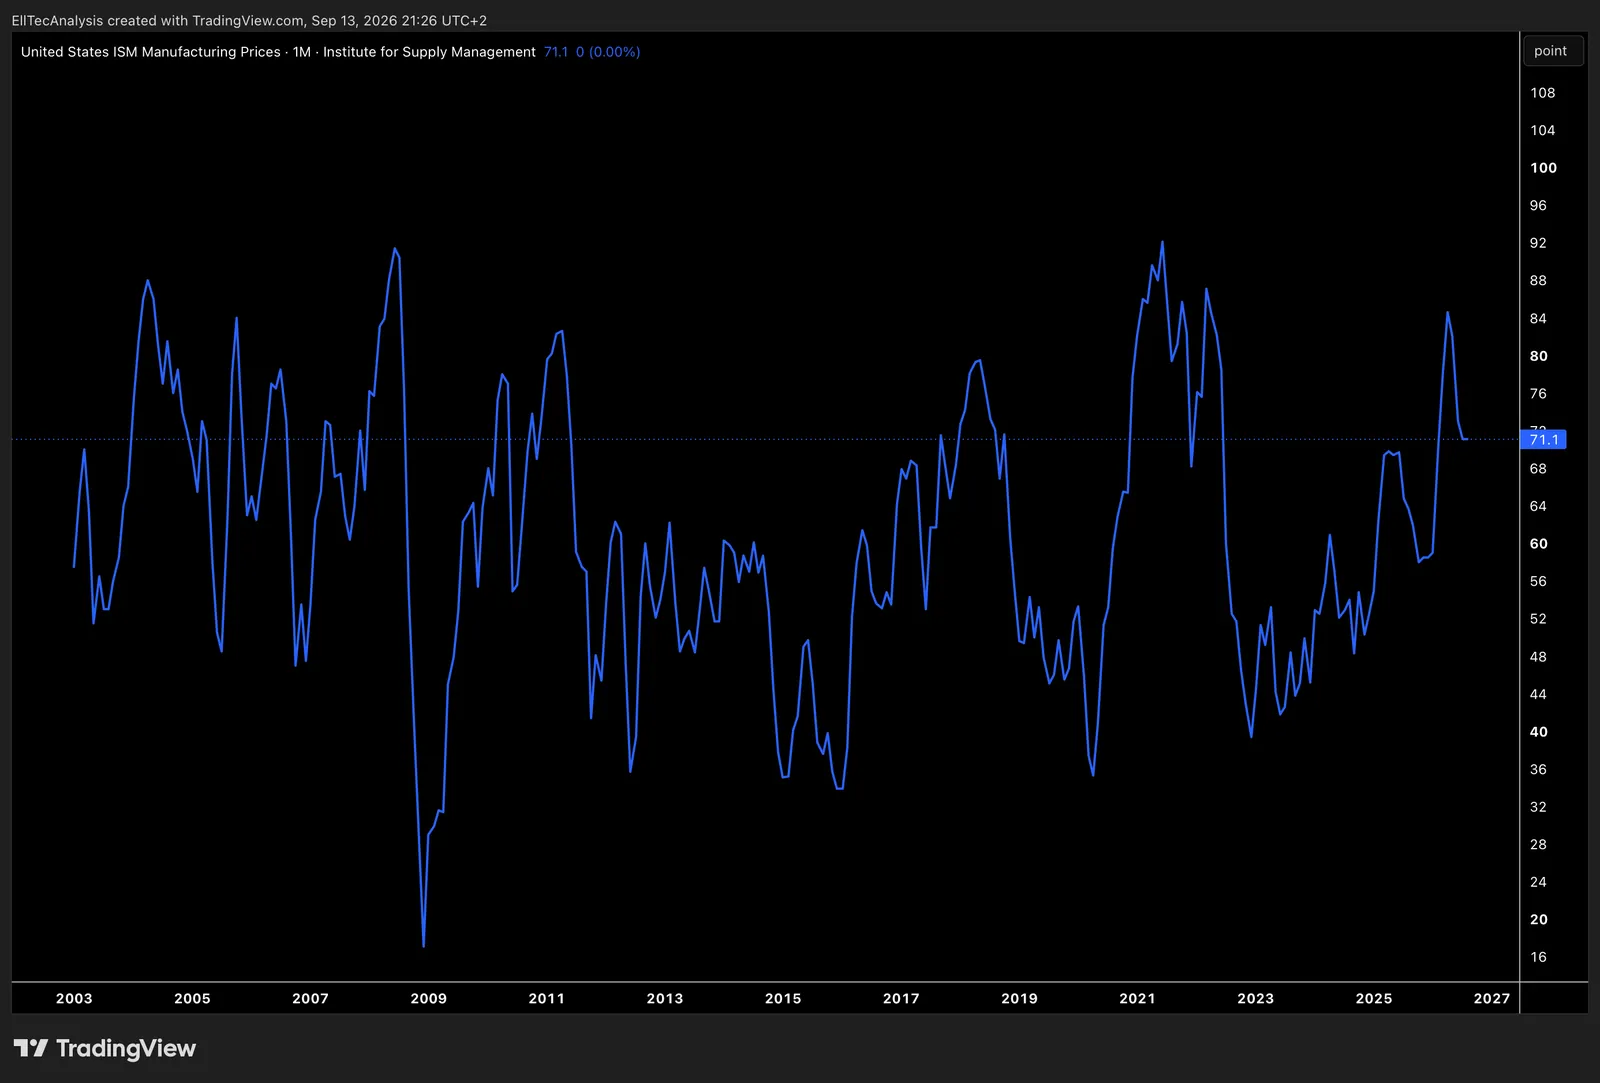Click the 2023 label on time axis
1600x1083 pixels.
coord(1256,998)
